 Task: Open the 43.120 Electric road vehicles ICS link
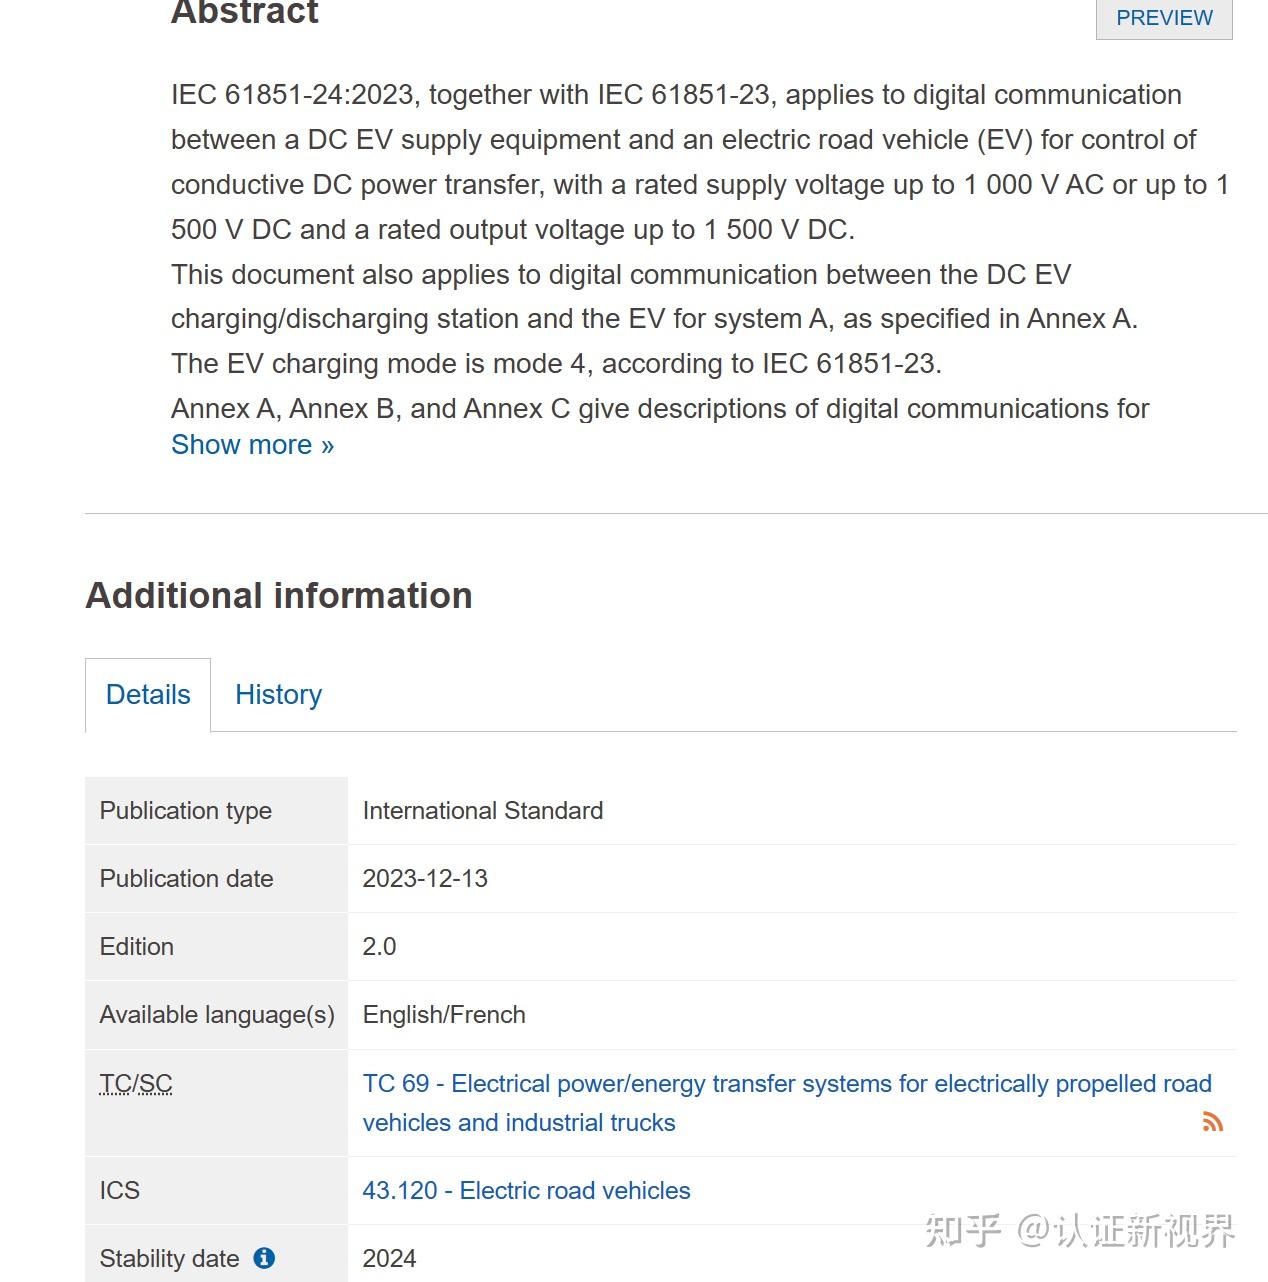(526, 1190)
